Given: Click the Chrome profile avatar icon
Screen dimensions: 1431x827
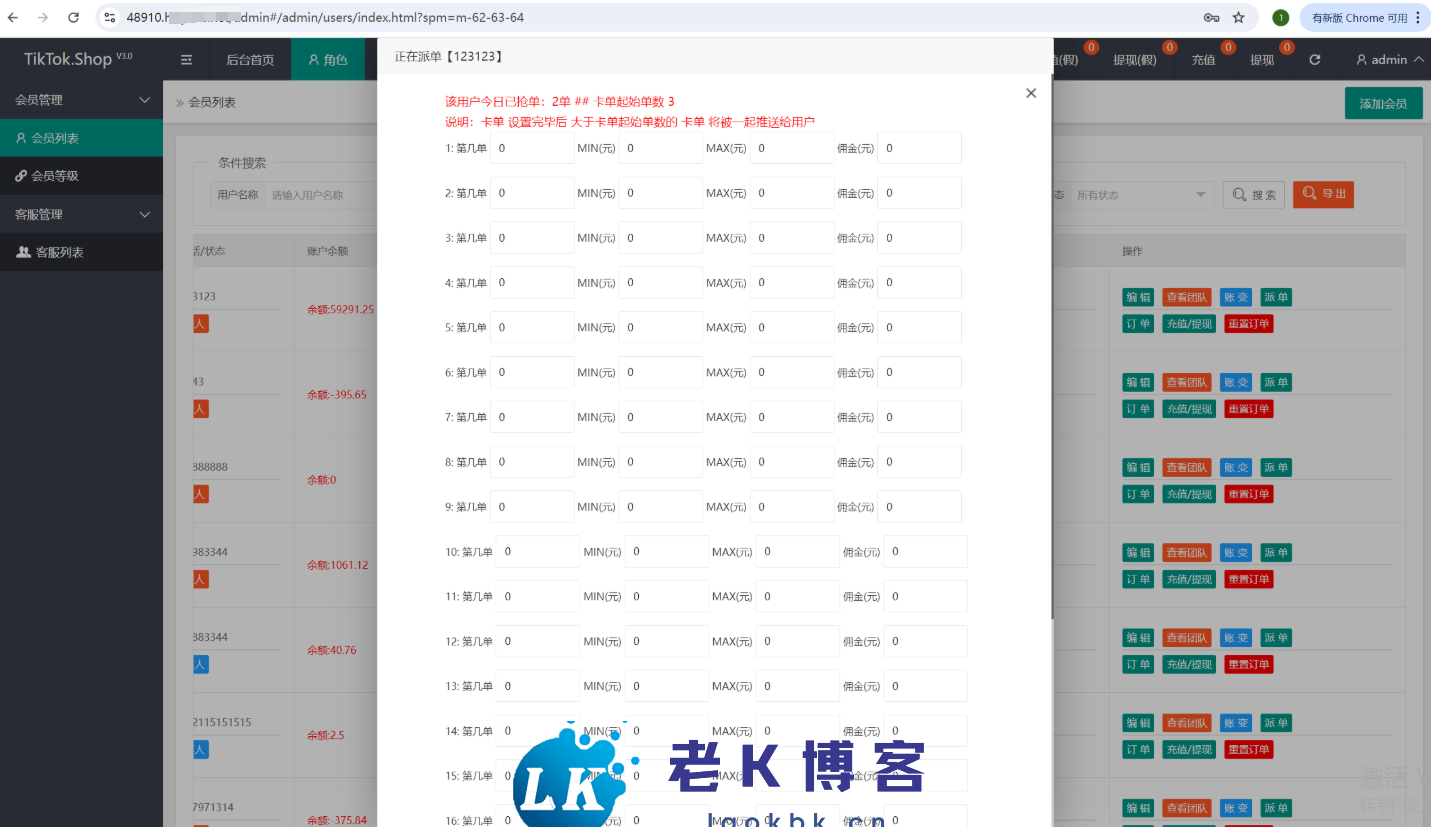Looking at the screenshot, I should (x=1280, y=18).
